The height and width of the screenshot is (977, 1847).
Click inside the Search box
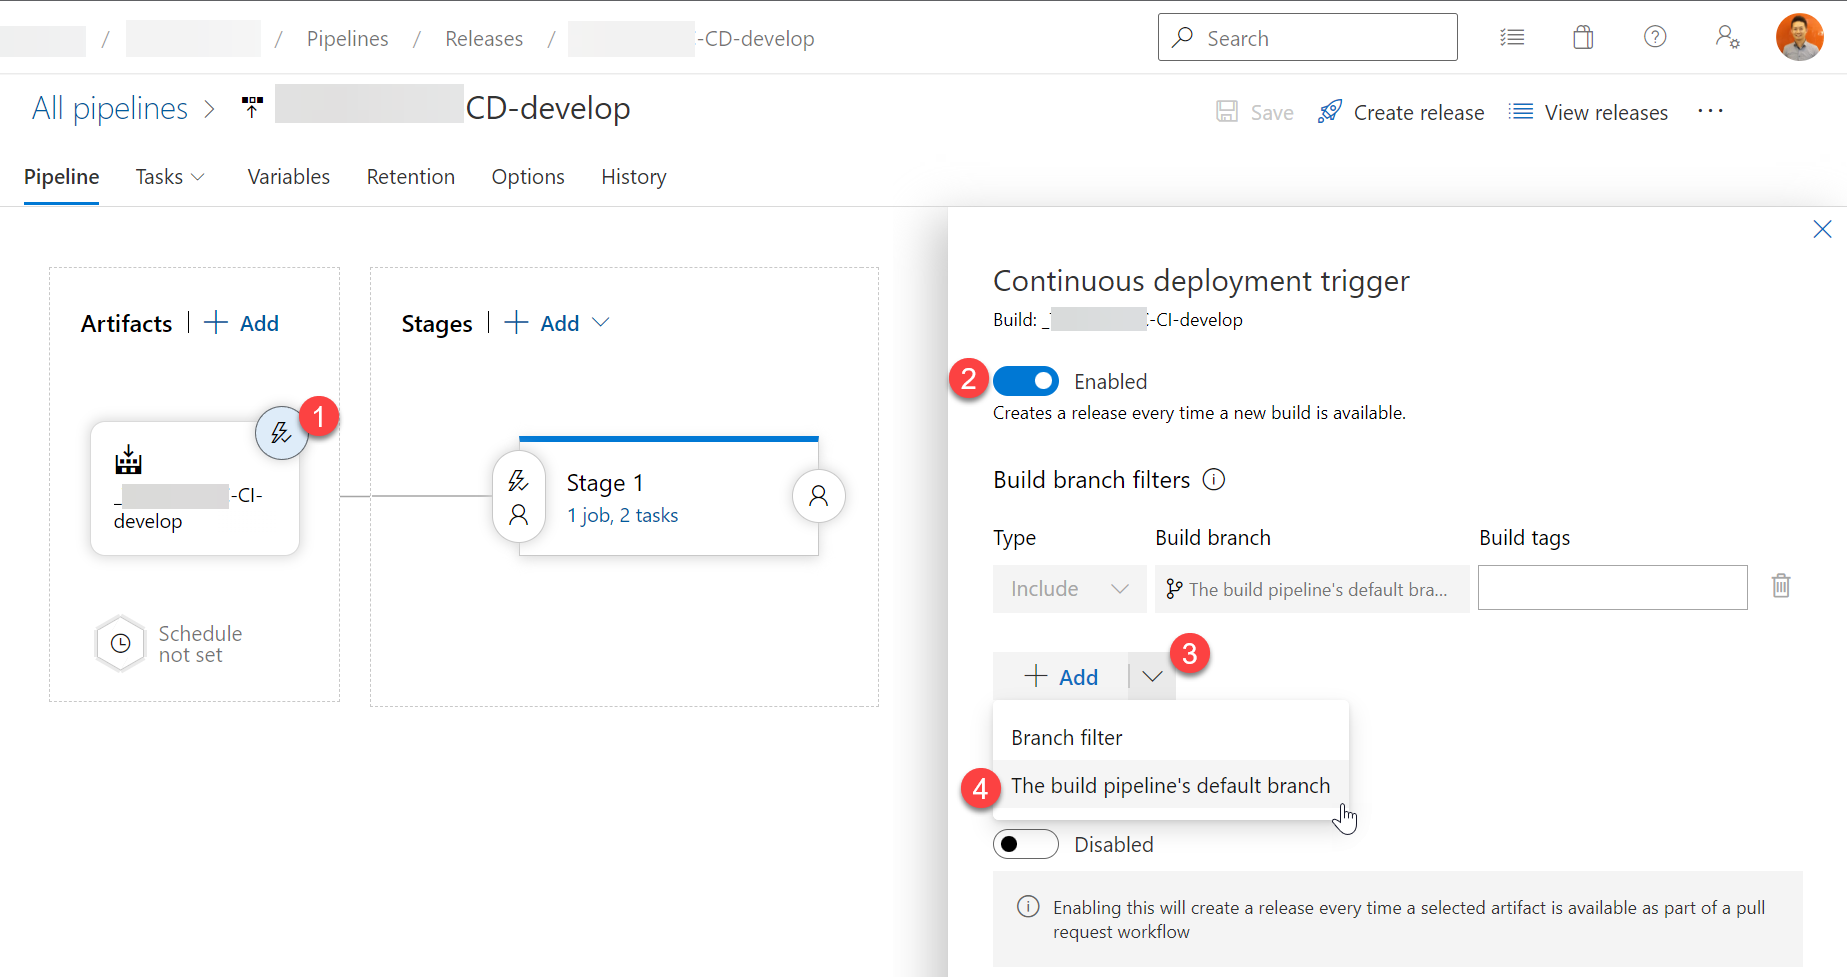[x=1307, y=37]
